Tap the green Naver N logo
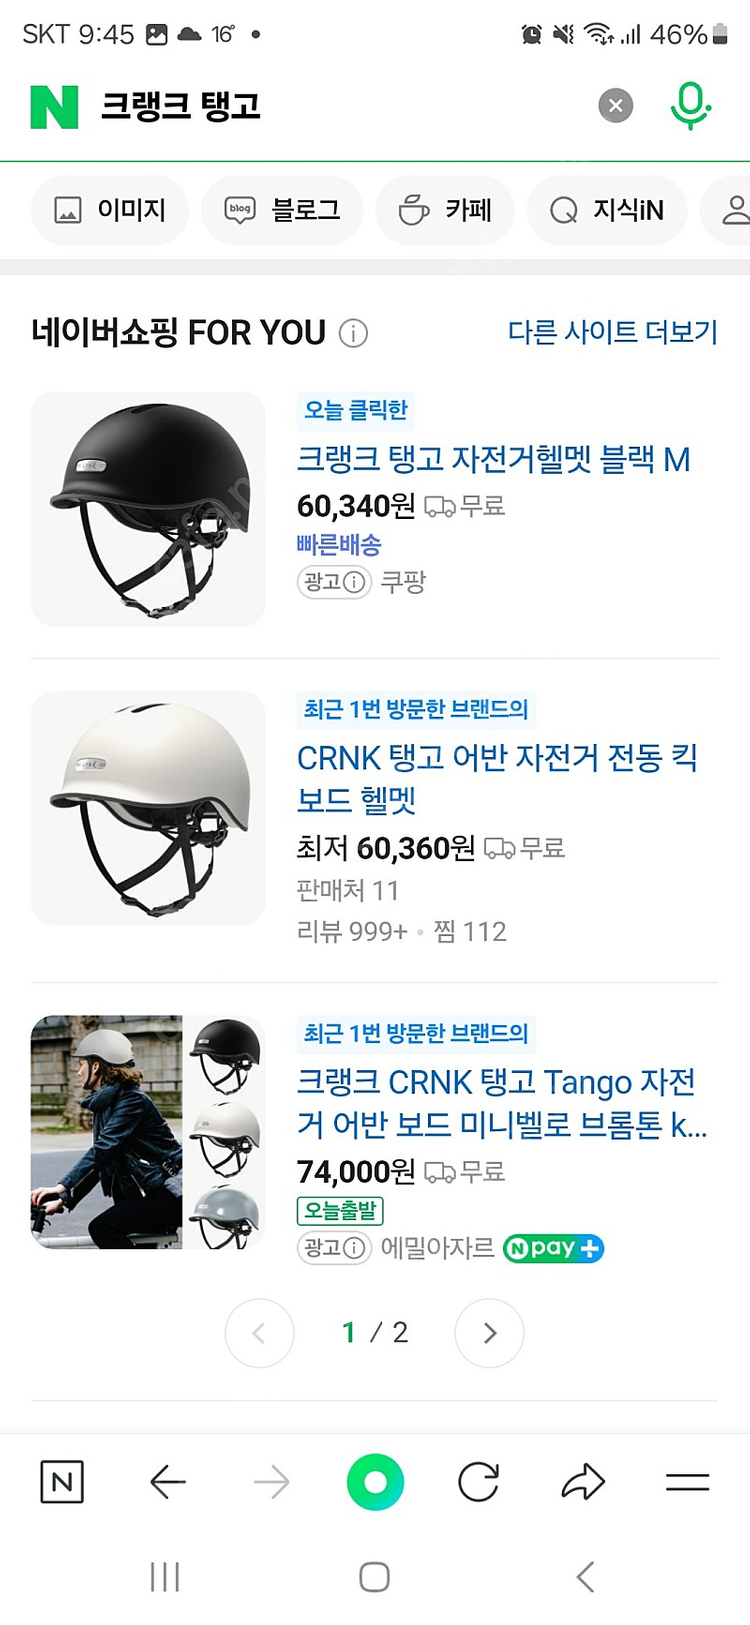This screenshot has width=750, height=1625. (x=54, y=106)
